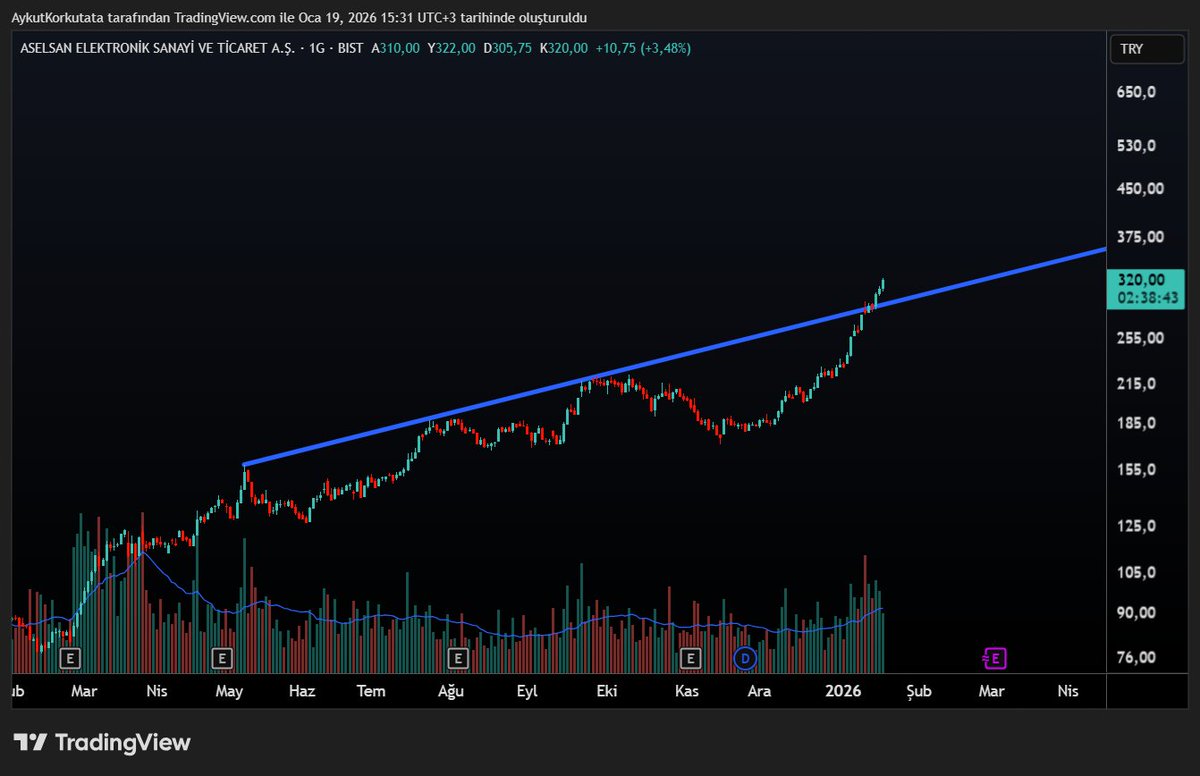
Task: Click the 185,0 price axis label
Action: point(1137,423)
